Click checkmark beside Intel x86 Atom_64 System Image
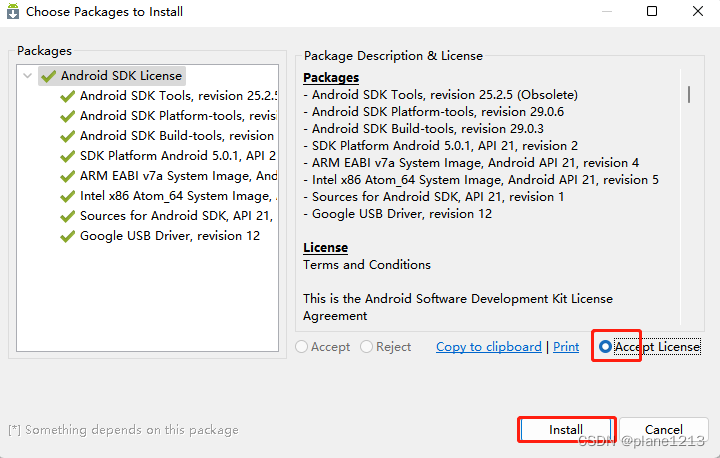 tap(68, 197)
